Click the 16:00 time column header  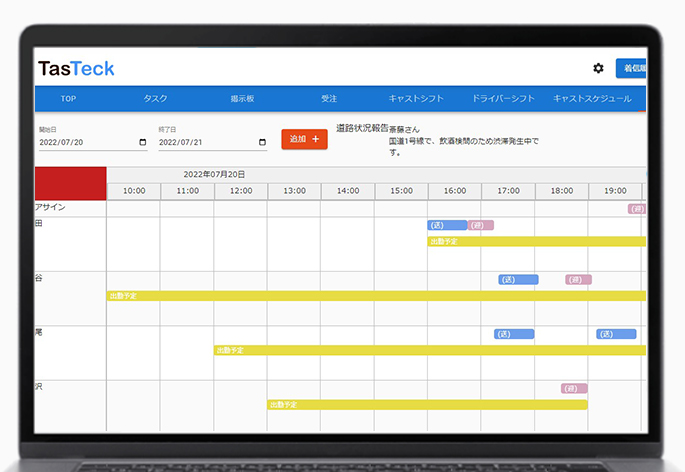point(455,191)
